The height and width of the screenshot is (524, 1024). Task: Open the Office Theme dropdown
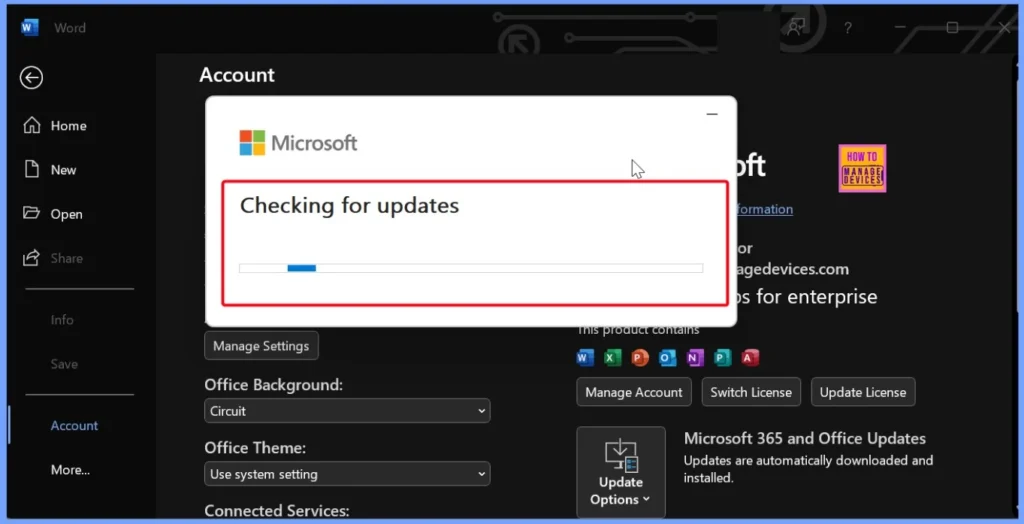coord(347,474)
